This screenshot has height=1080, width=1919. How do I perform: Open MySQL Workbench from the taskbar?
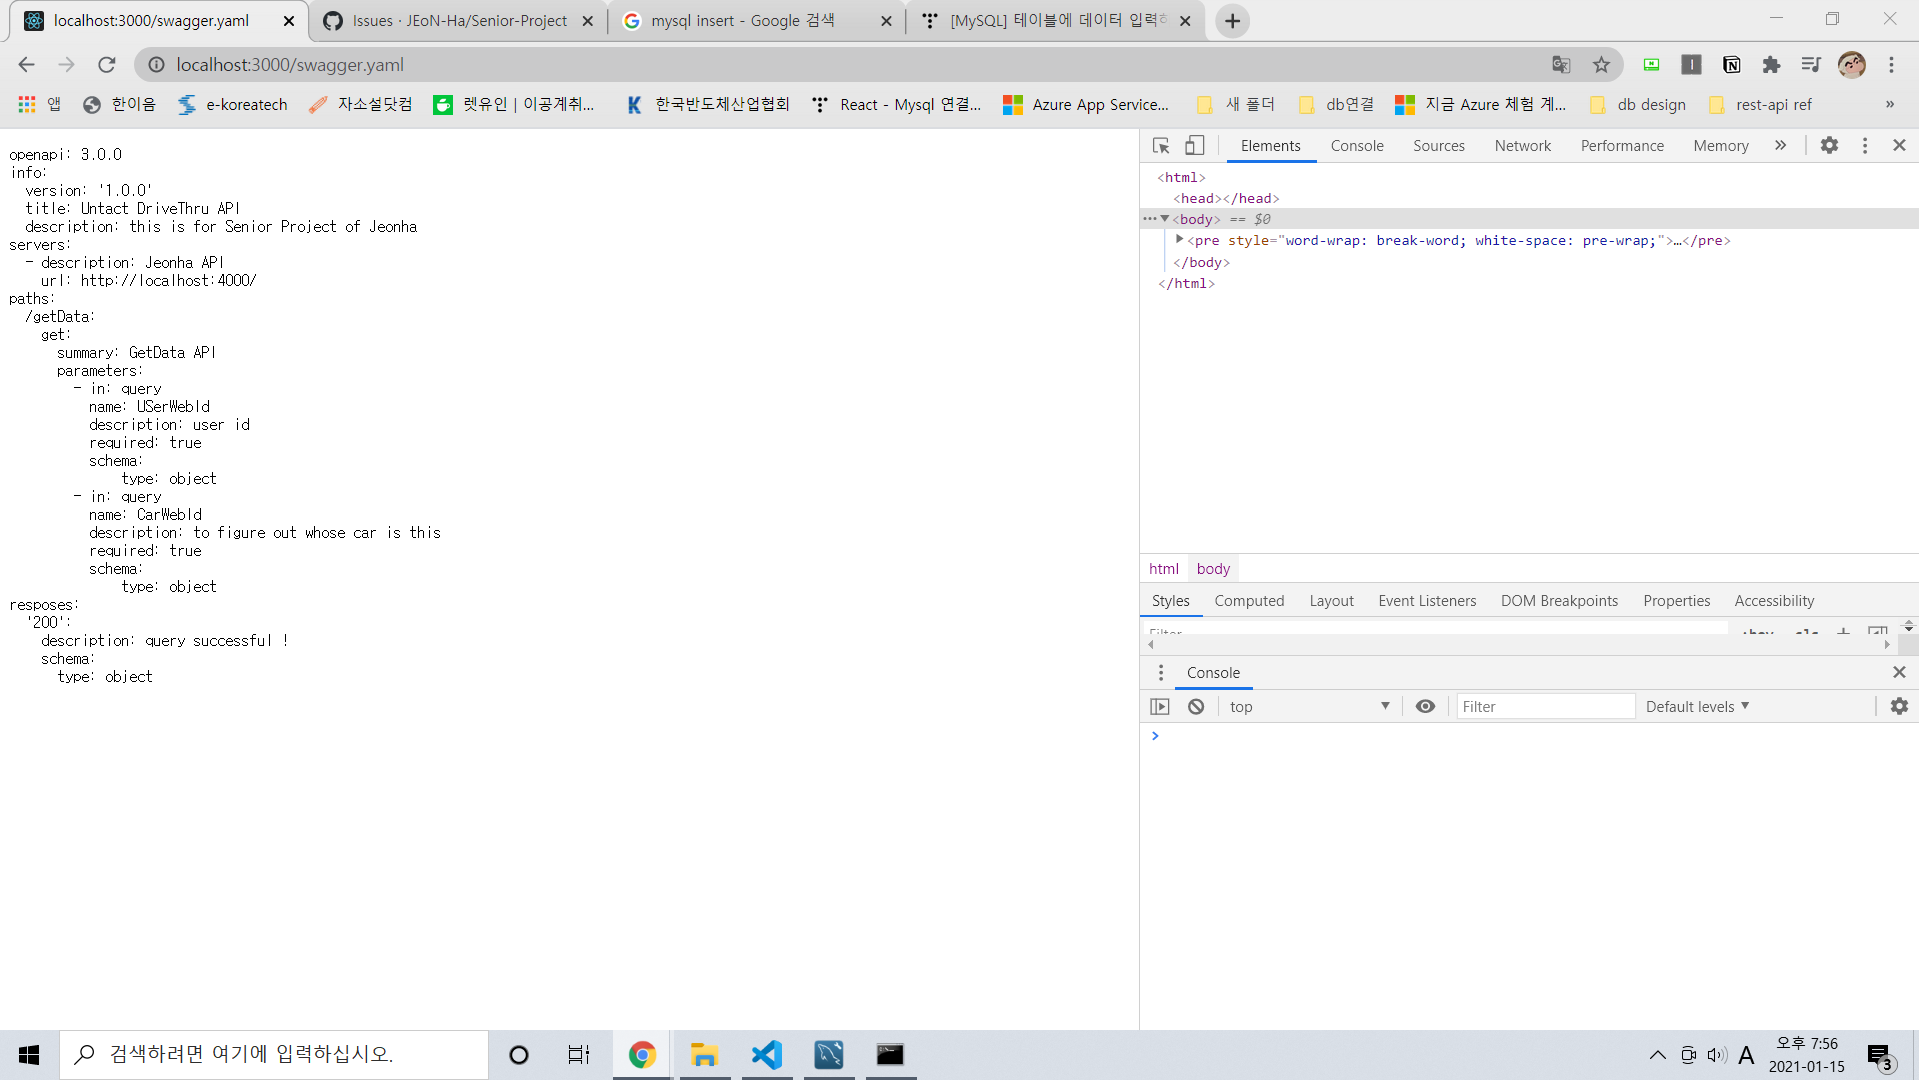click(829, 1055)
